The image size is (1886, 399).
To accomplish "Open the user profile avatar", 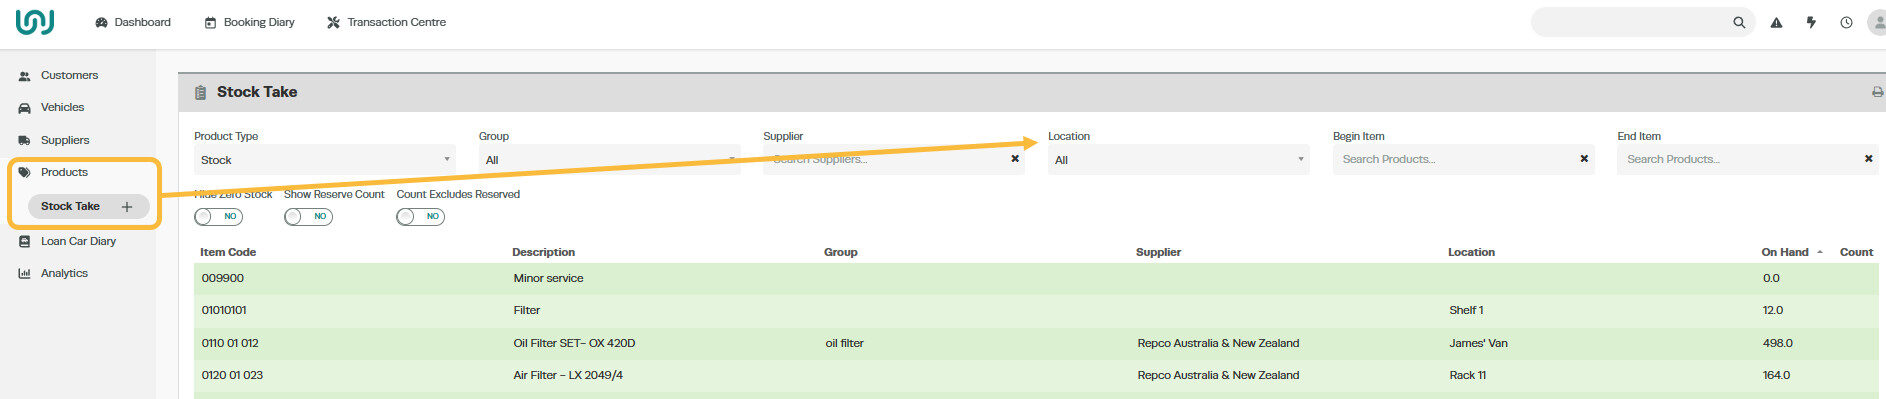I will pos(1876,22).
